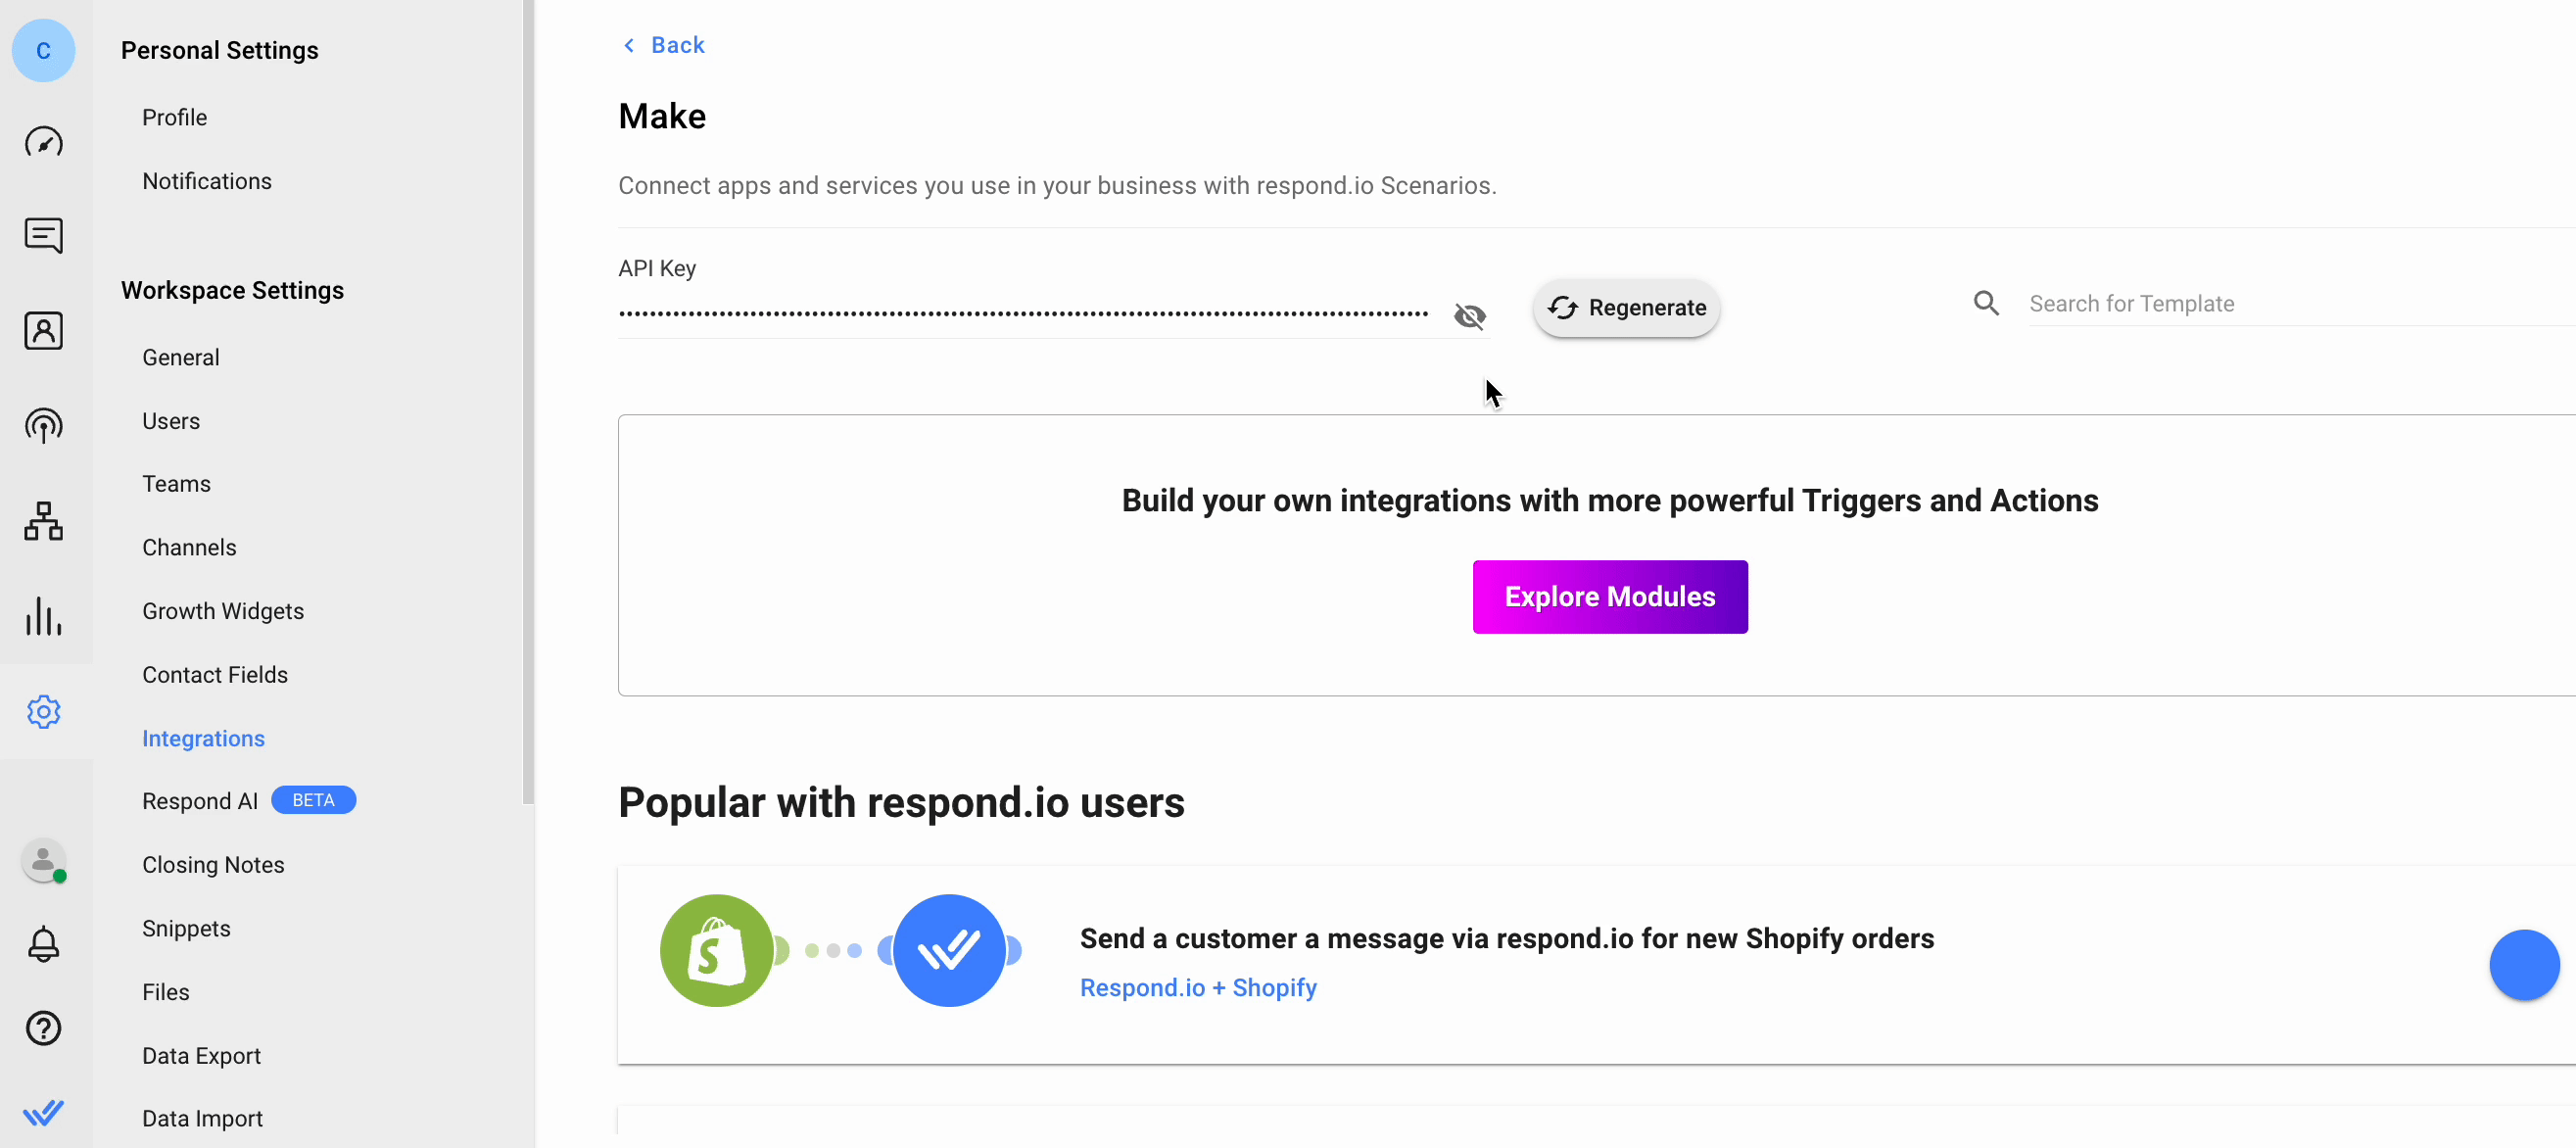Select the Profile menu item
Viewport: 2576px width, 1148px height.
point(174,117)
